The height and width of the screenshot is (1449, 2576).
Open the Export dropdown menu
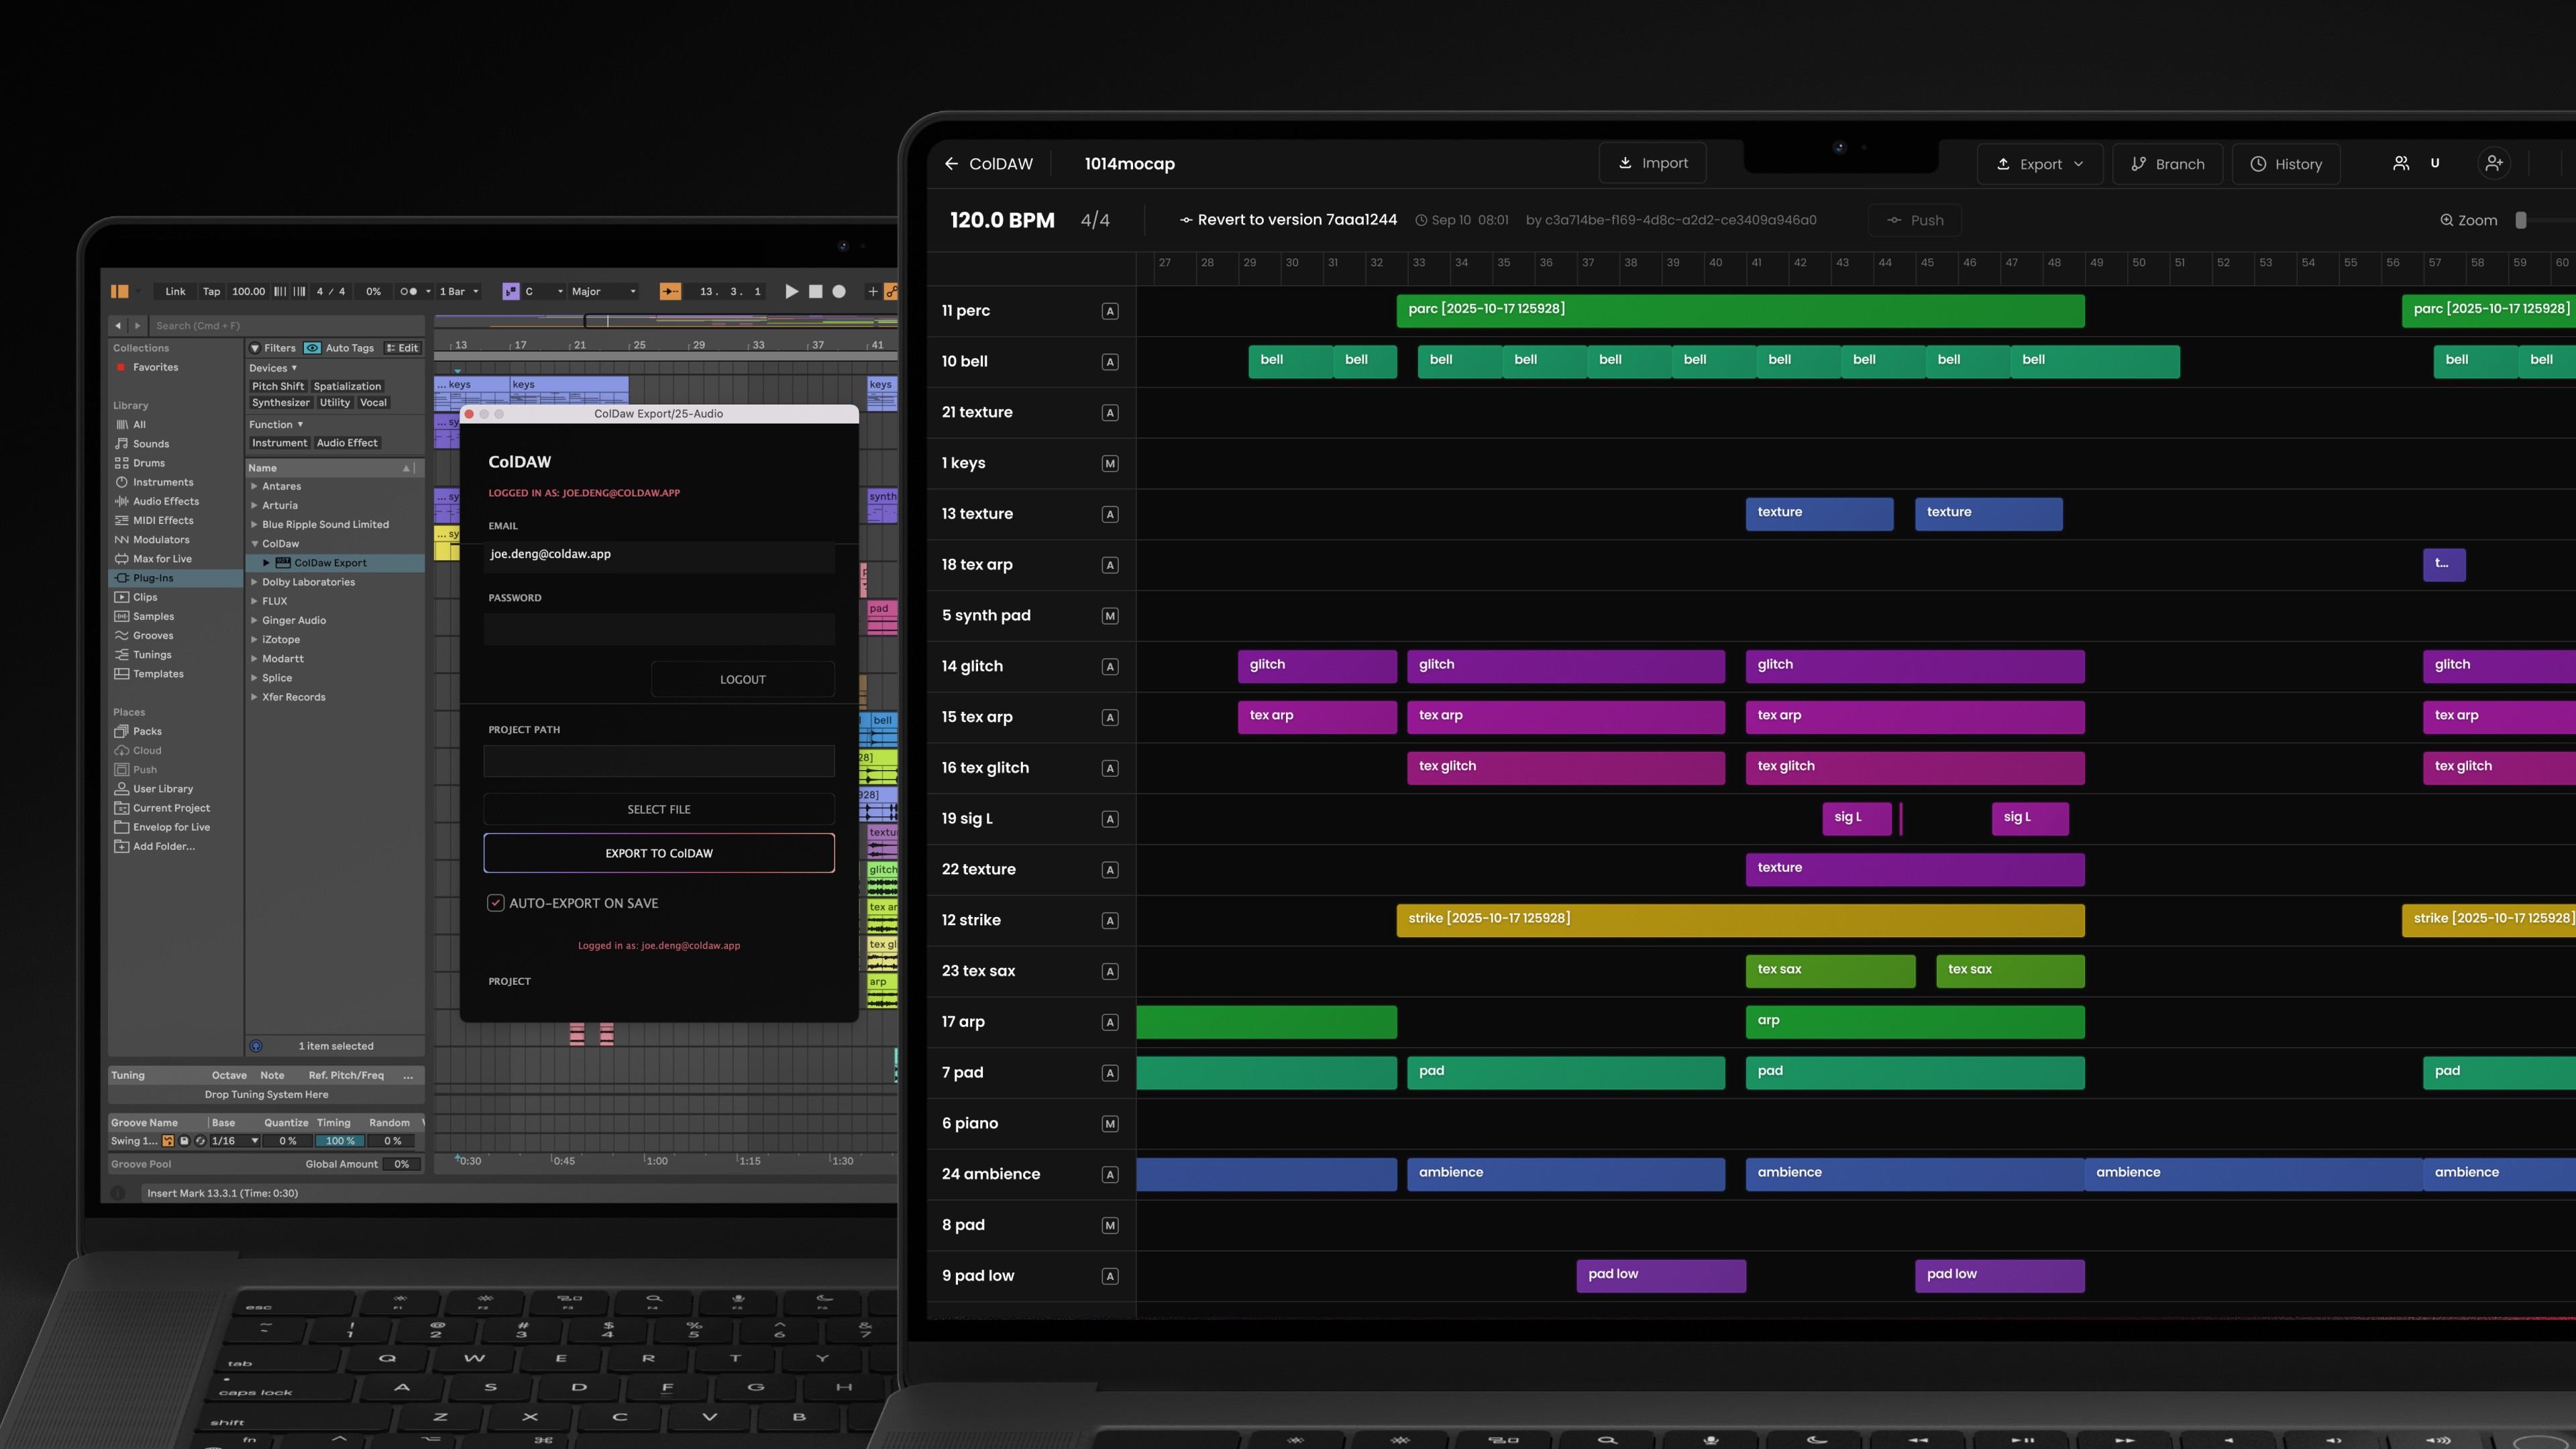pos(2040,164)
